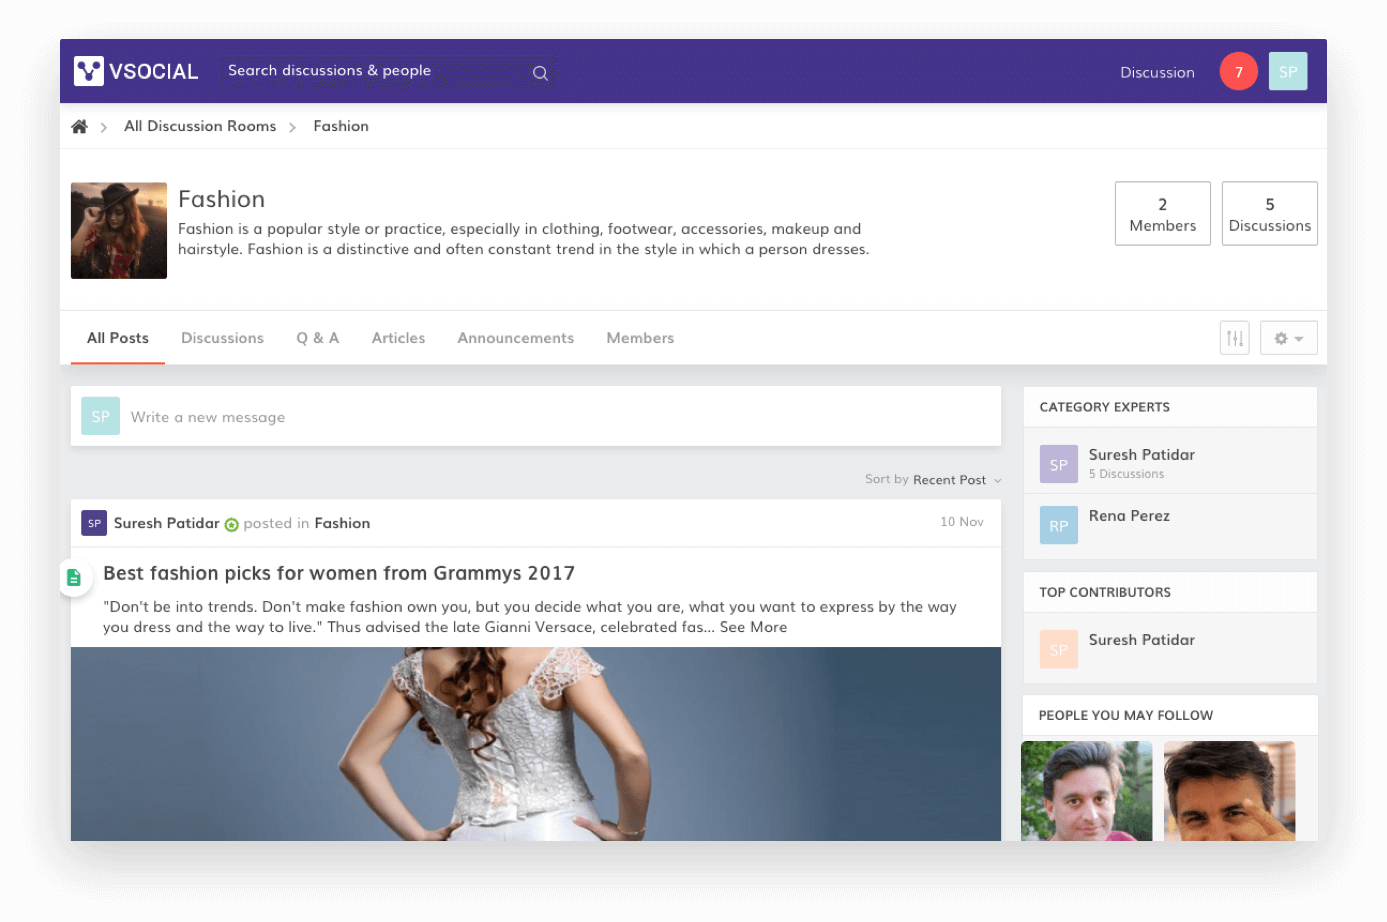
Task: Click the PEOPLE YOU MAY FOLLOW heading
Action: click(x=1125, y=715)
